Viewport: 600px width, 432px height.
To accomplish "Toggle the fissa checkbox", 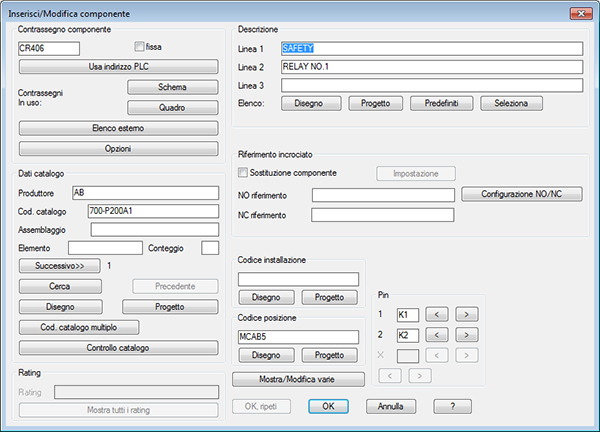I will click(x=139, y=47).
